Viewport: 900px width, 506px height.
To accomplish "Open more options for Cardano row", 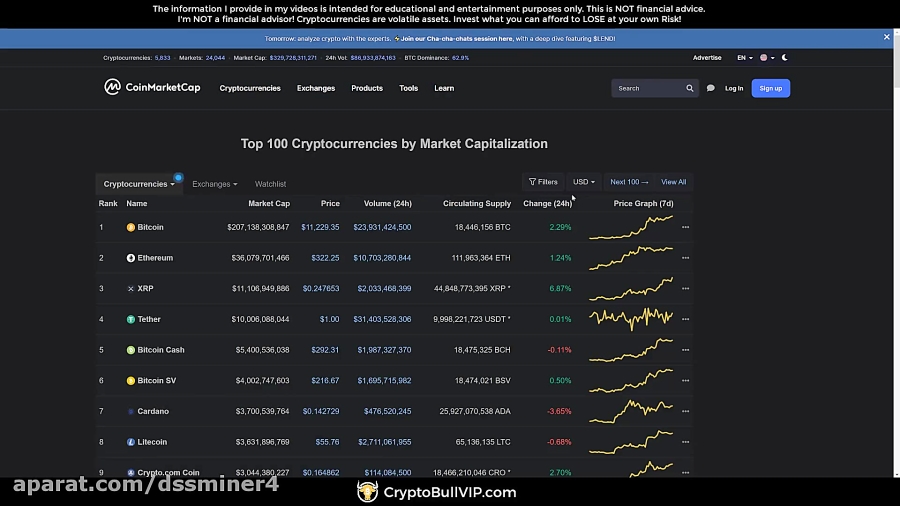I will pos(685,411).
